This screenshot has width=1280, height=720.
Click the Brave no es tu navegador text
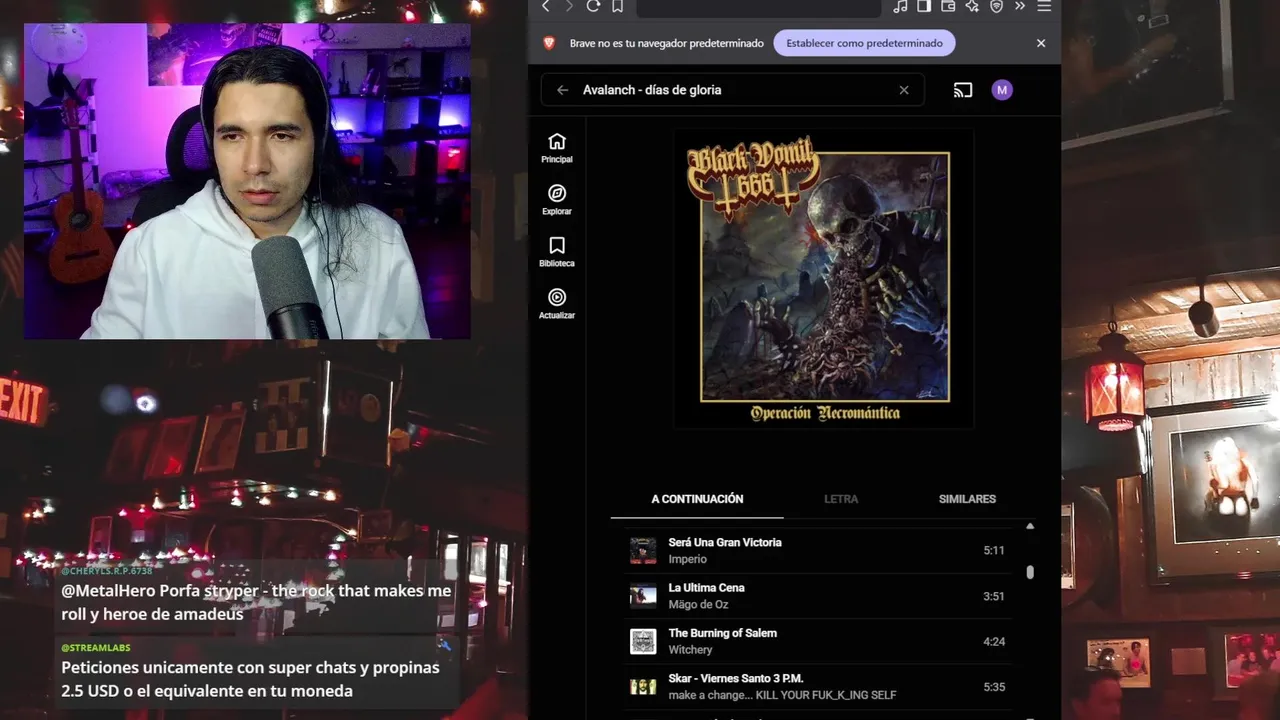click(x=667, y=43)
